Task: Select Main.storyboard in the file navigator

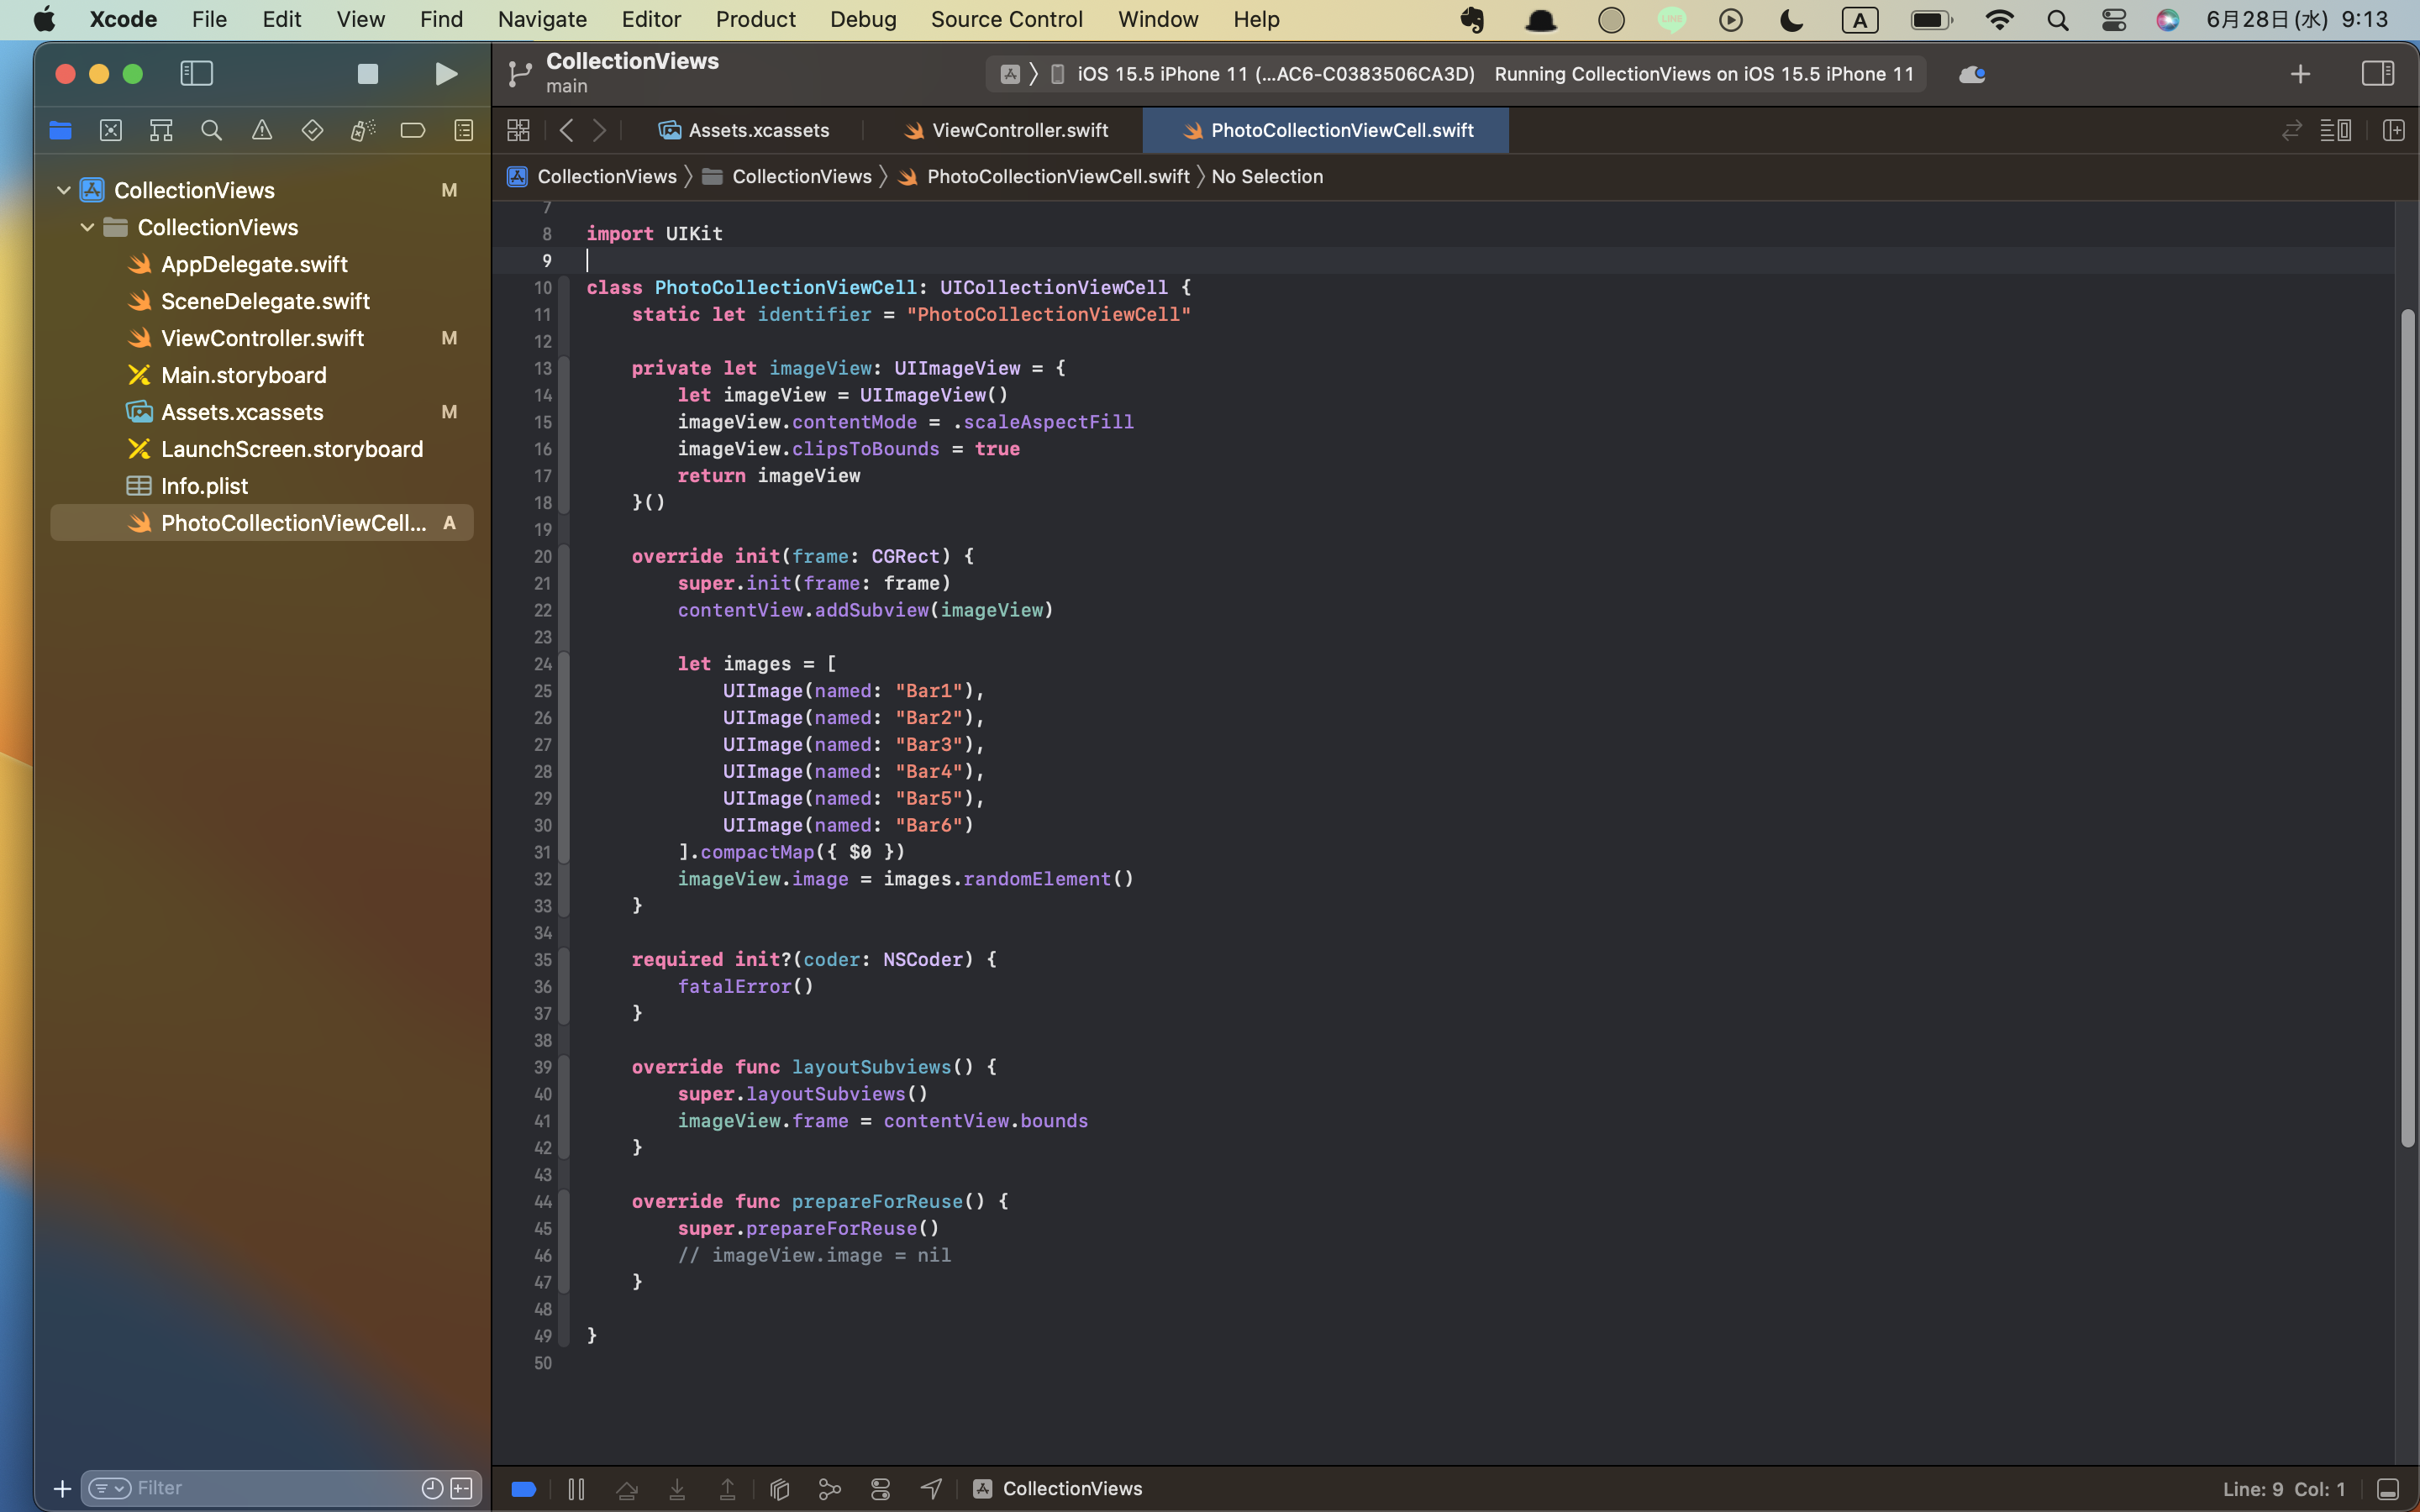Action: coord(243,375)
